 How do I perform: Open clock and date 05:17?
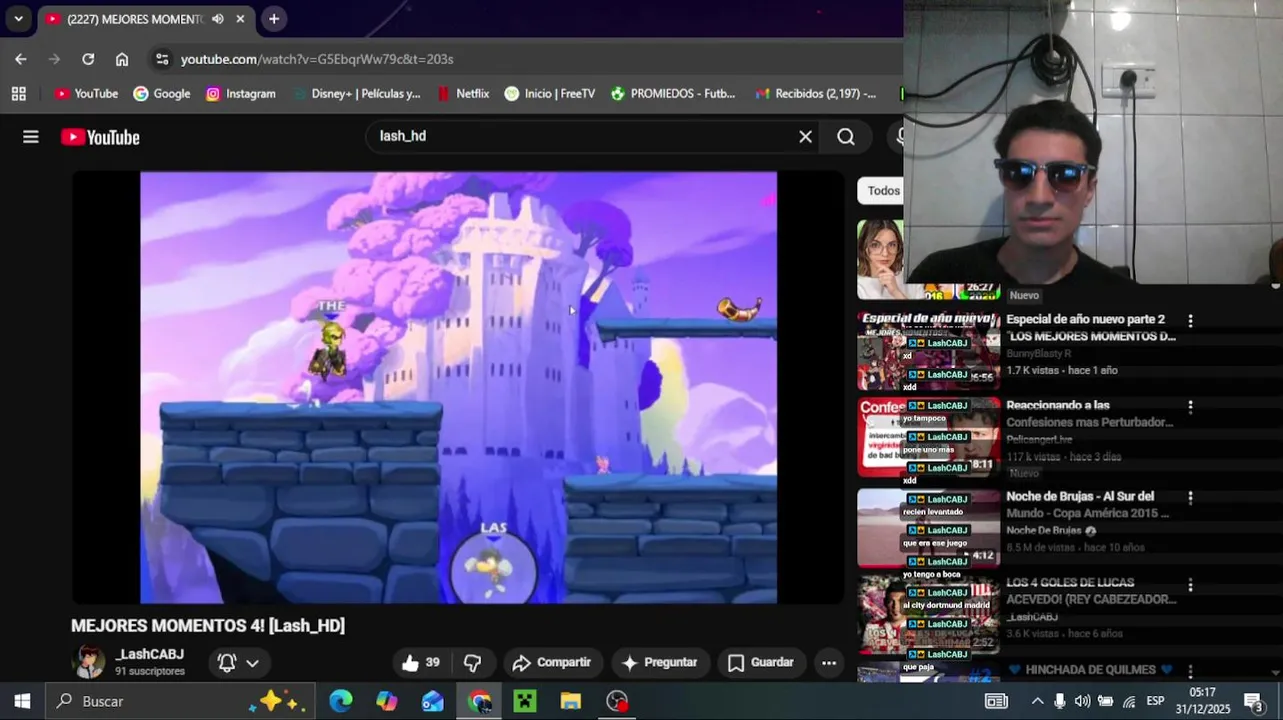1202,701
